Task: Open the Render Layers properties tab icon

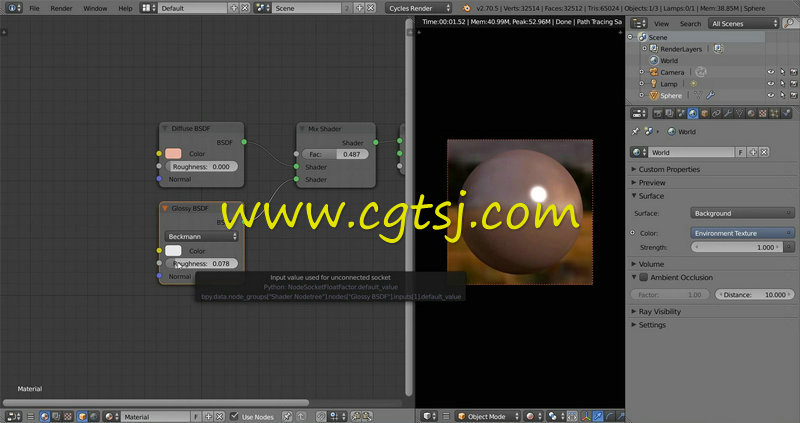Action: click(x=669, y=114)
